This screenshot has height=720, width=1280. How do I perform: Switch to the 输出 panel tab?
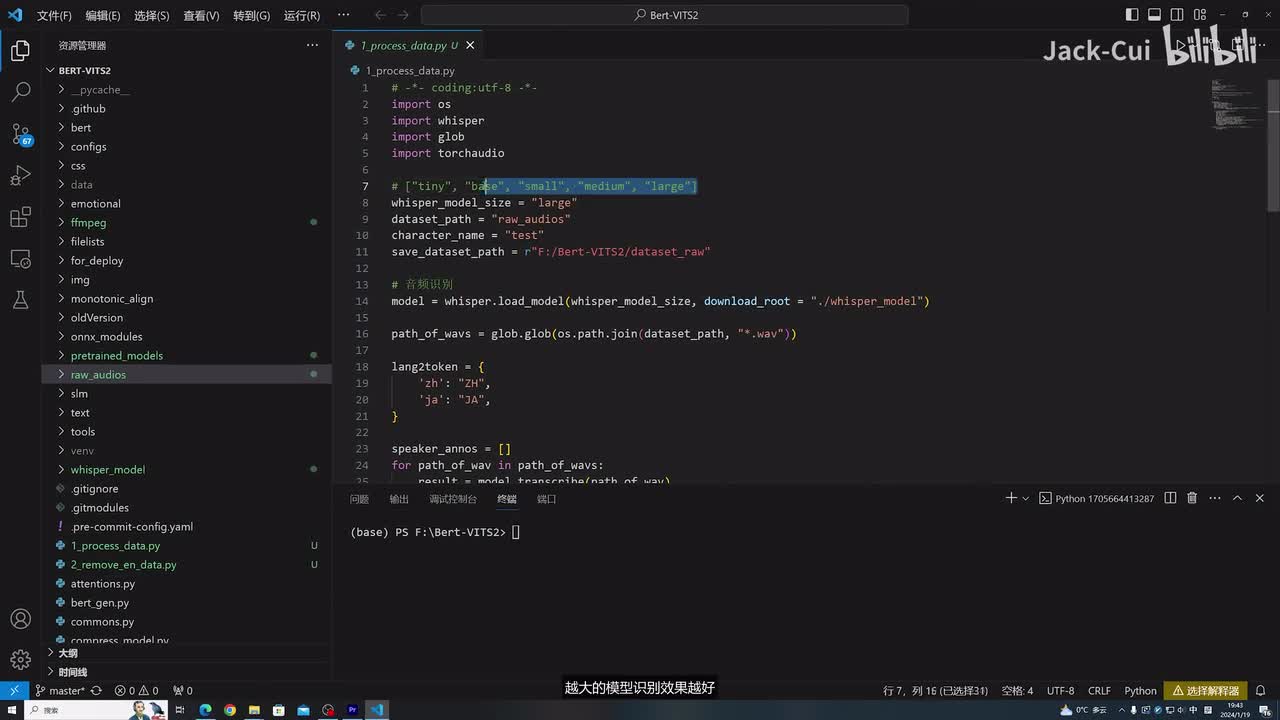click(399, 499)
